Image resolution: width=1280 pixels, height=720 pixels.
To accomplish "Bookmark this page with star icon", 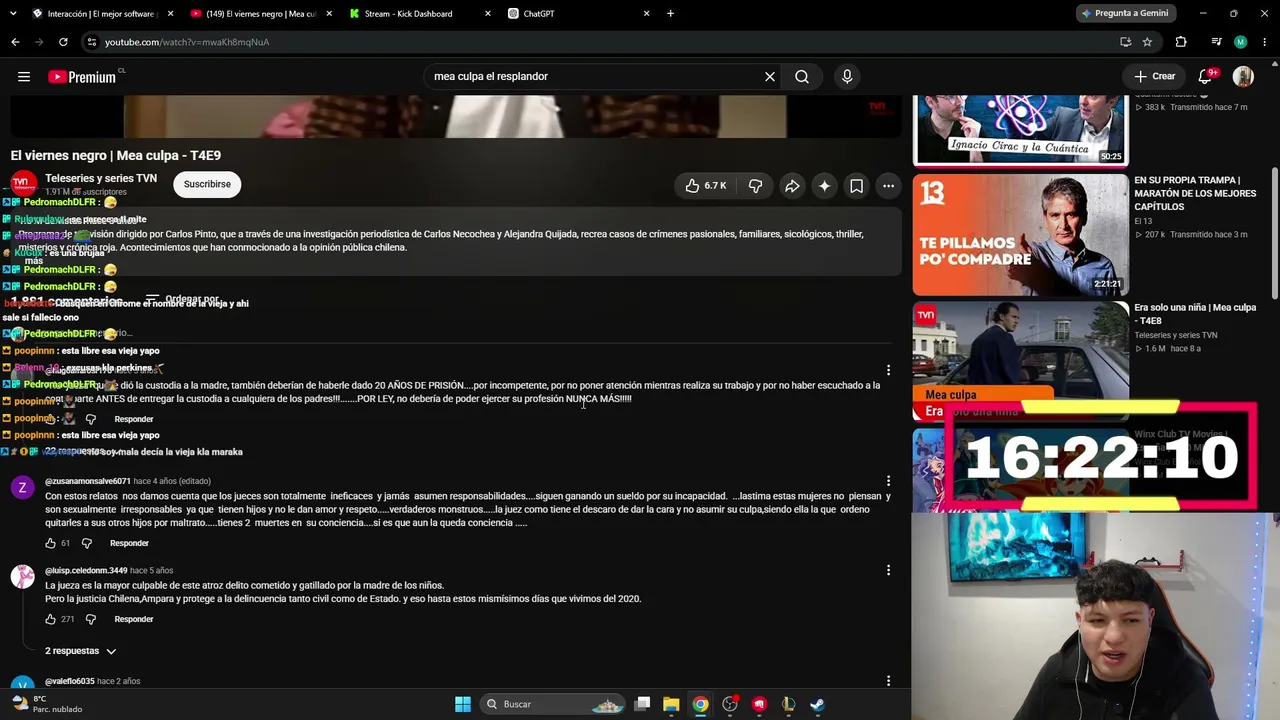I will (1147, 42).
